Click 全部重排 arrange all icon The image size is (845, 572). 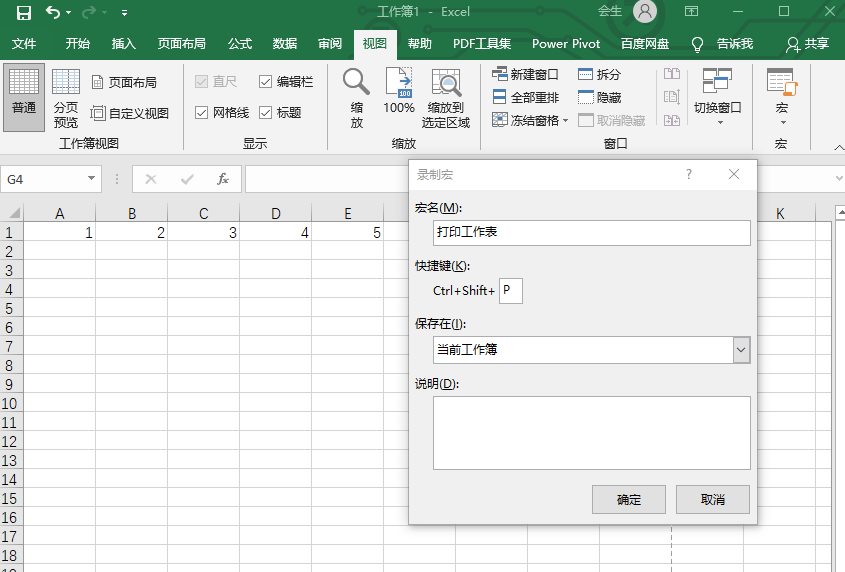(500, 97)
